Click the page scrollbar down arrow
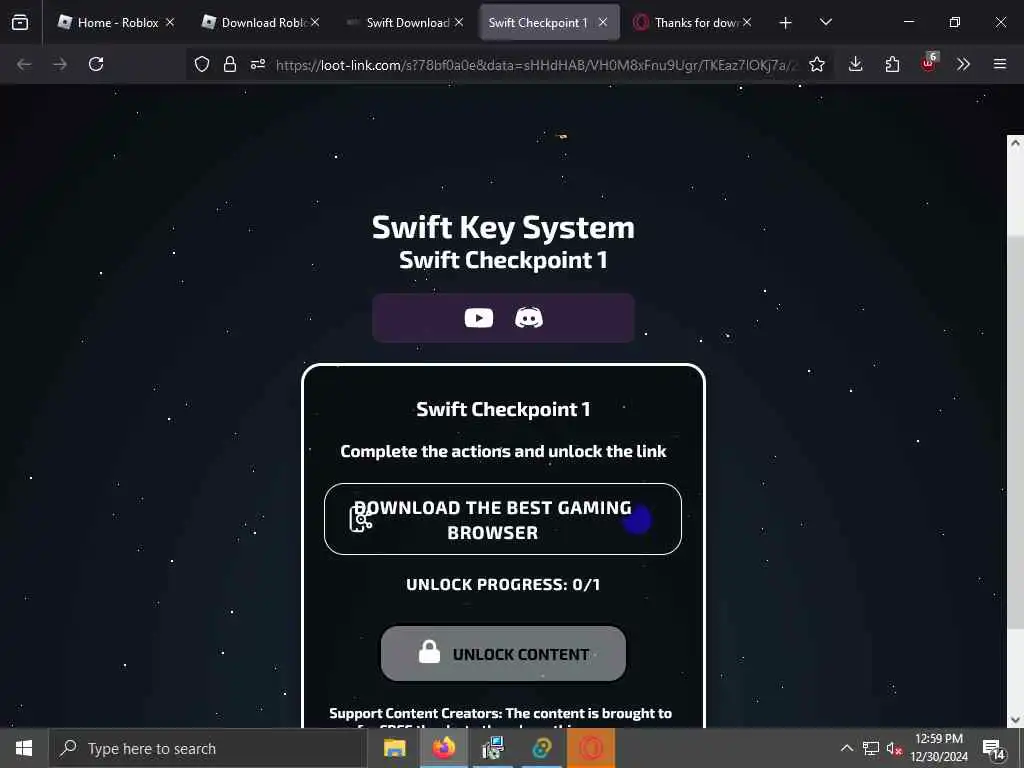The height and width of the screenshot is (768, 1024). click(1015, 720)
